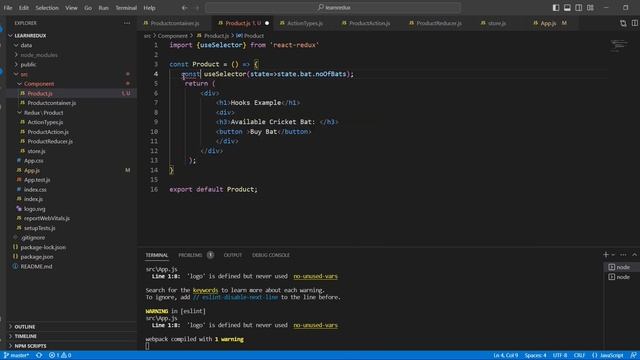Image resolution: width=640 pixels, height=360 pixels.
Task: Open the Terminal menu
Action: tap(126, 7)
